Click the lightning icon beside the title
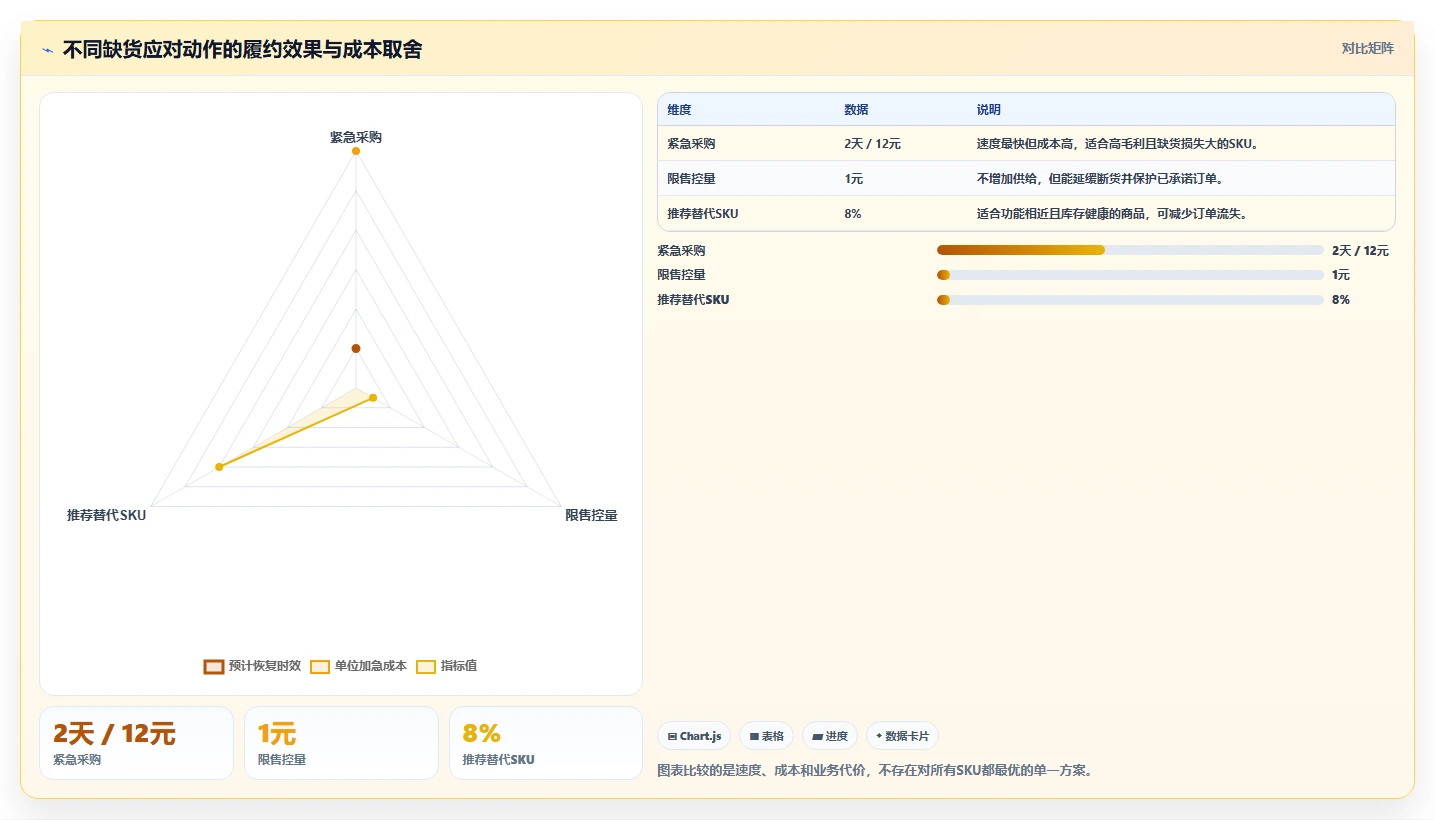The height and width of the screenshot is (820, 1435). [x=47, y=50]
